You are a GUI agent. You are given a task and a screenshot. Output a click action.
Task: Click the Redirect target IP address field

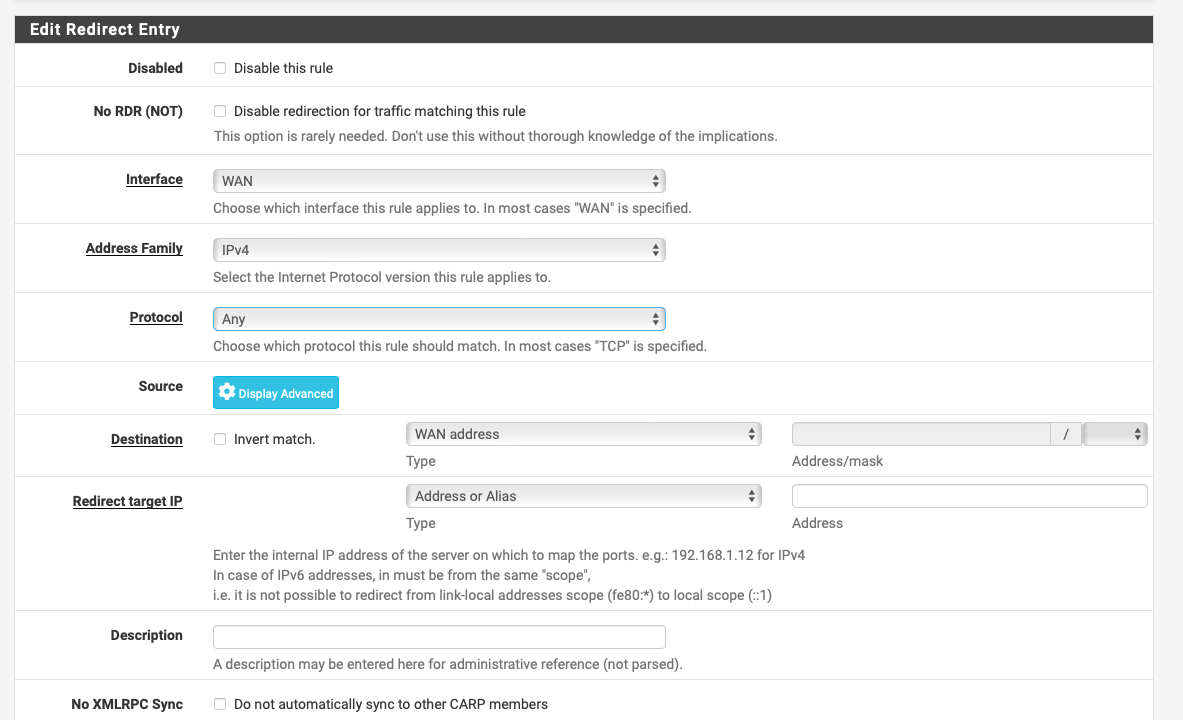click(x=969, y=496)
